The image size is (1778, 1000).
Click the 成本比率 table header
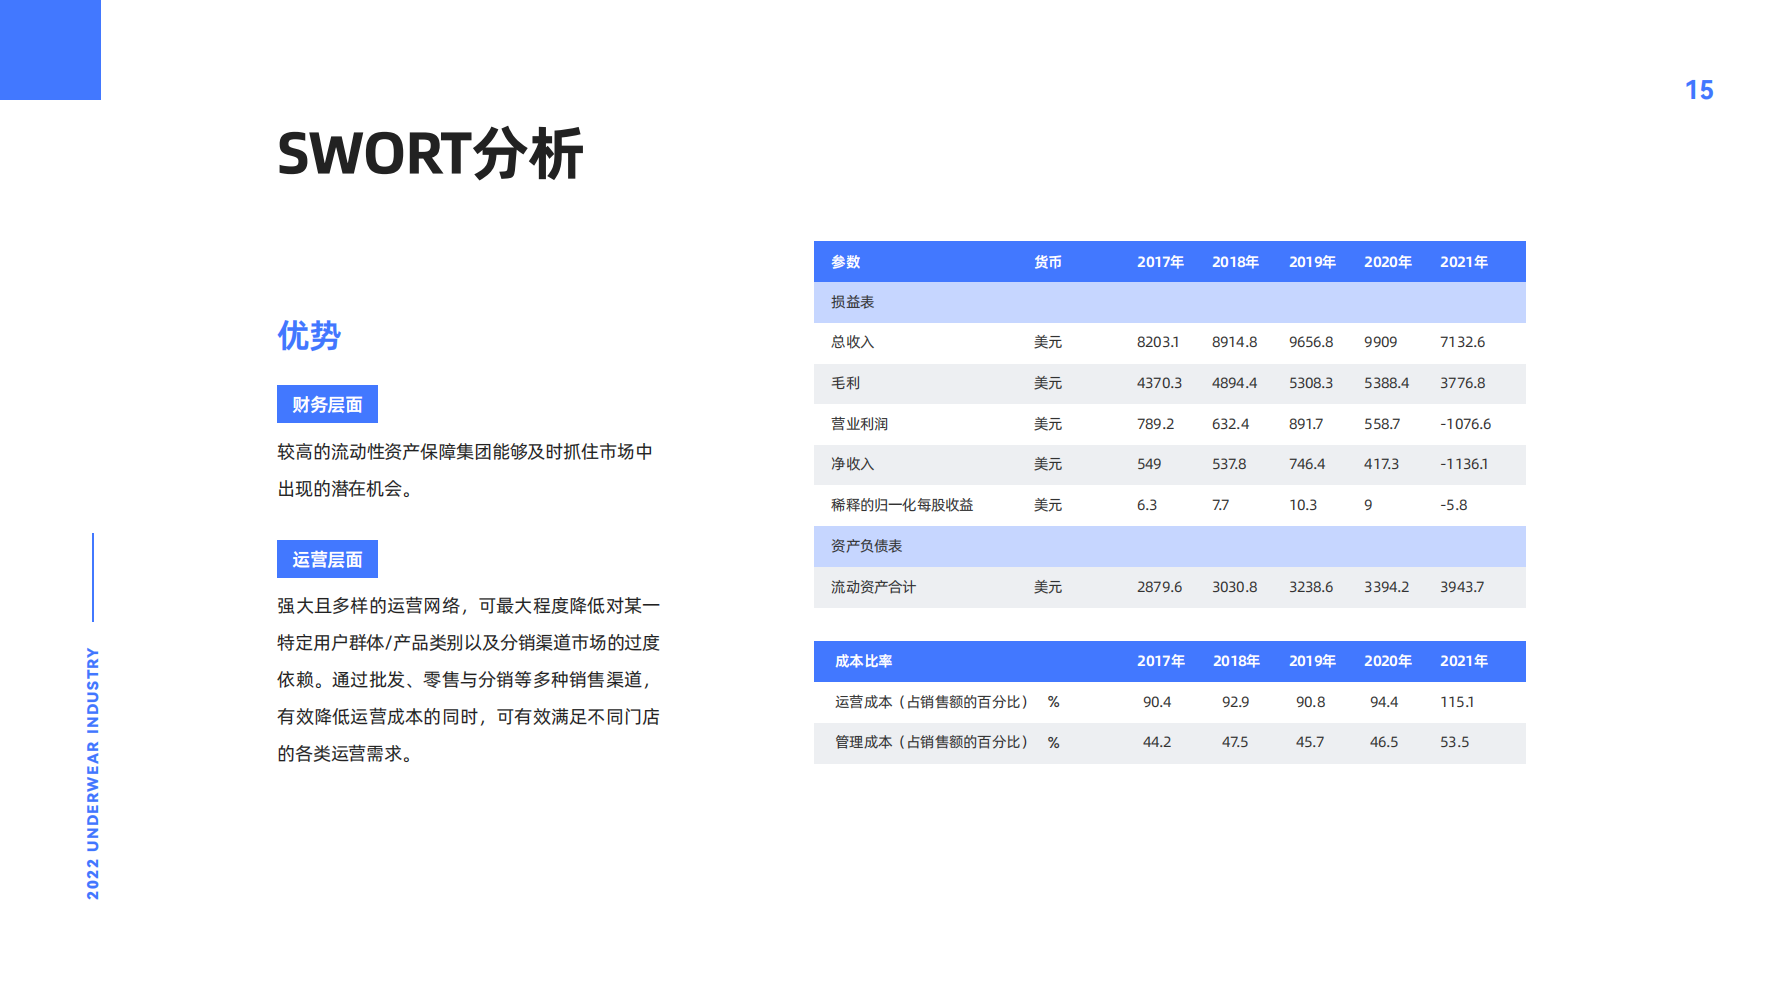pyautogui.click(x=864, y=661)
